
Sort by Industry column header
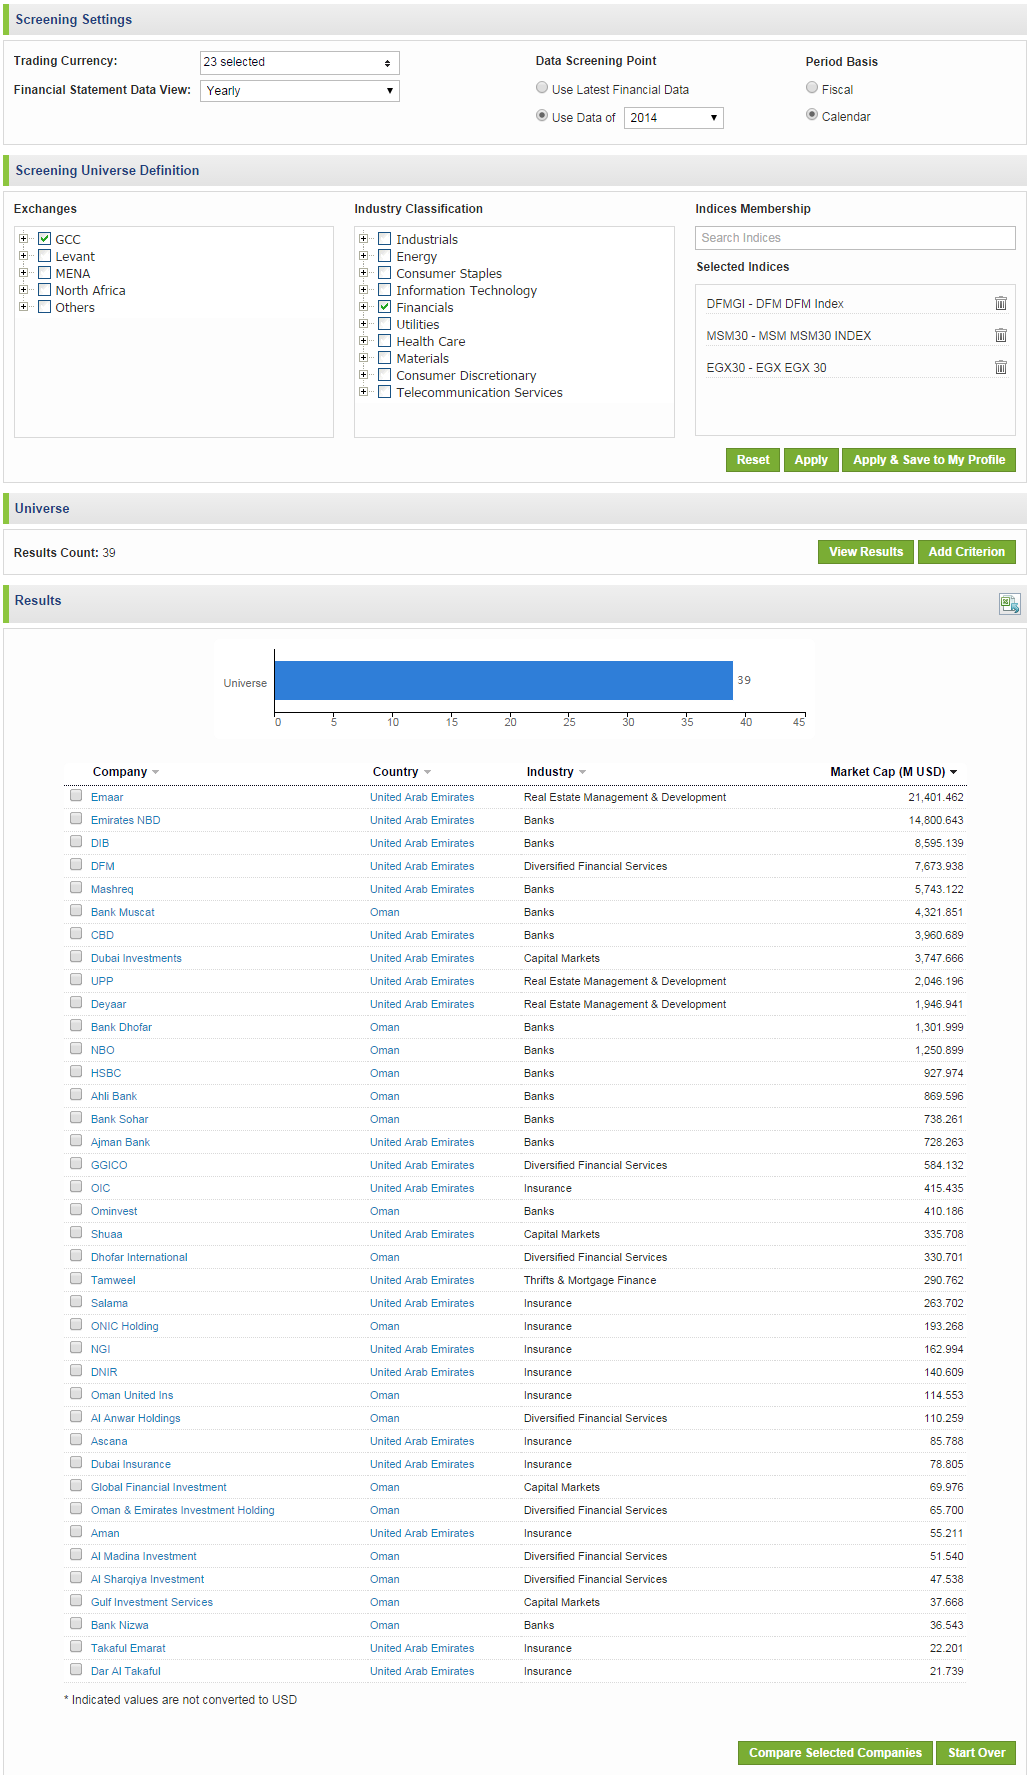pyautogui.click(x=550, y=772)
